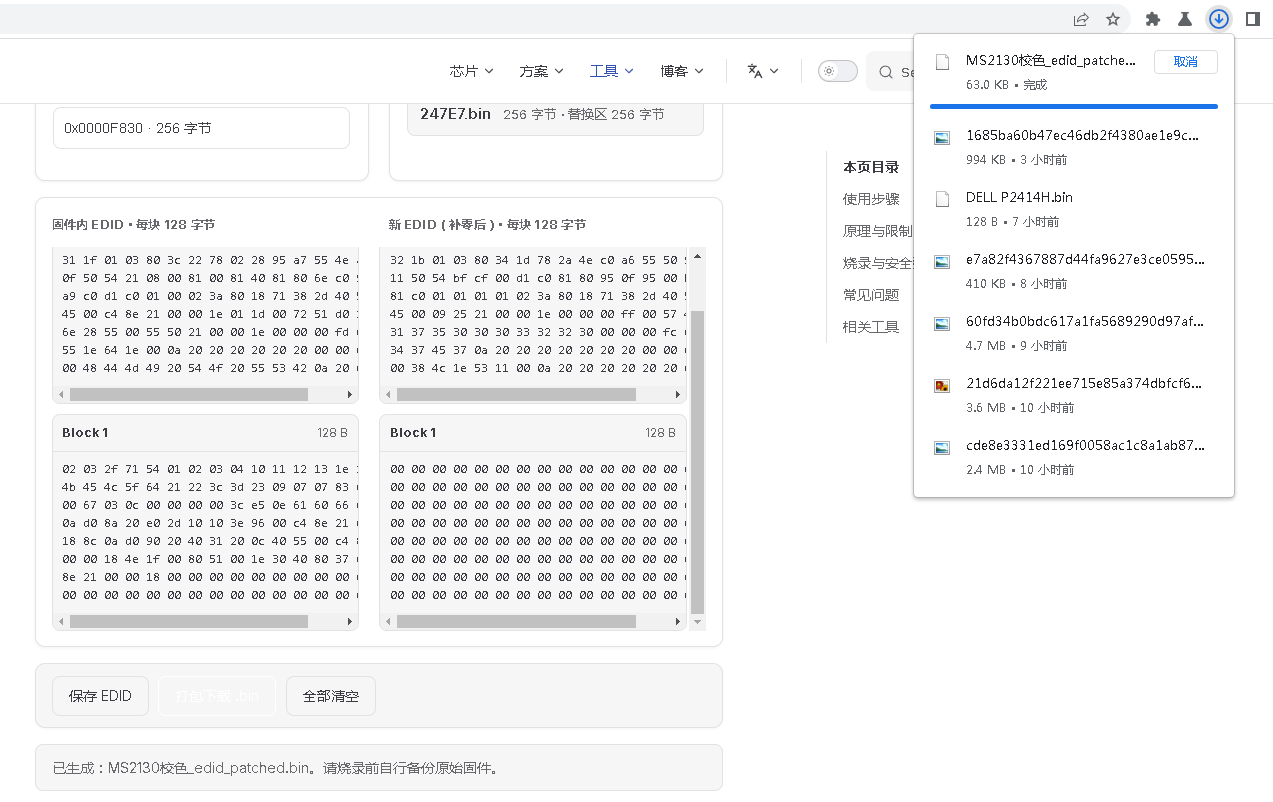Click right arrow of firmware Block 1 scrollbar
The image size is (1273, 802).
(x=350, y=621)
